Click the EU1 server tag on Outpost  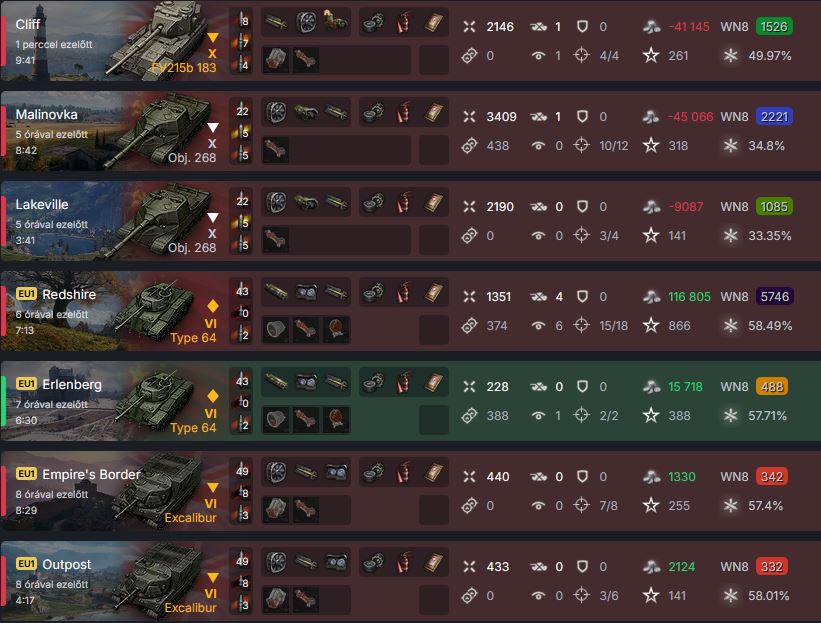[x=26, y=564]
